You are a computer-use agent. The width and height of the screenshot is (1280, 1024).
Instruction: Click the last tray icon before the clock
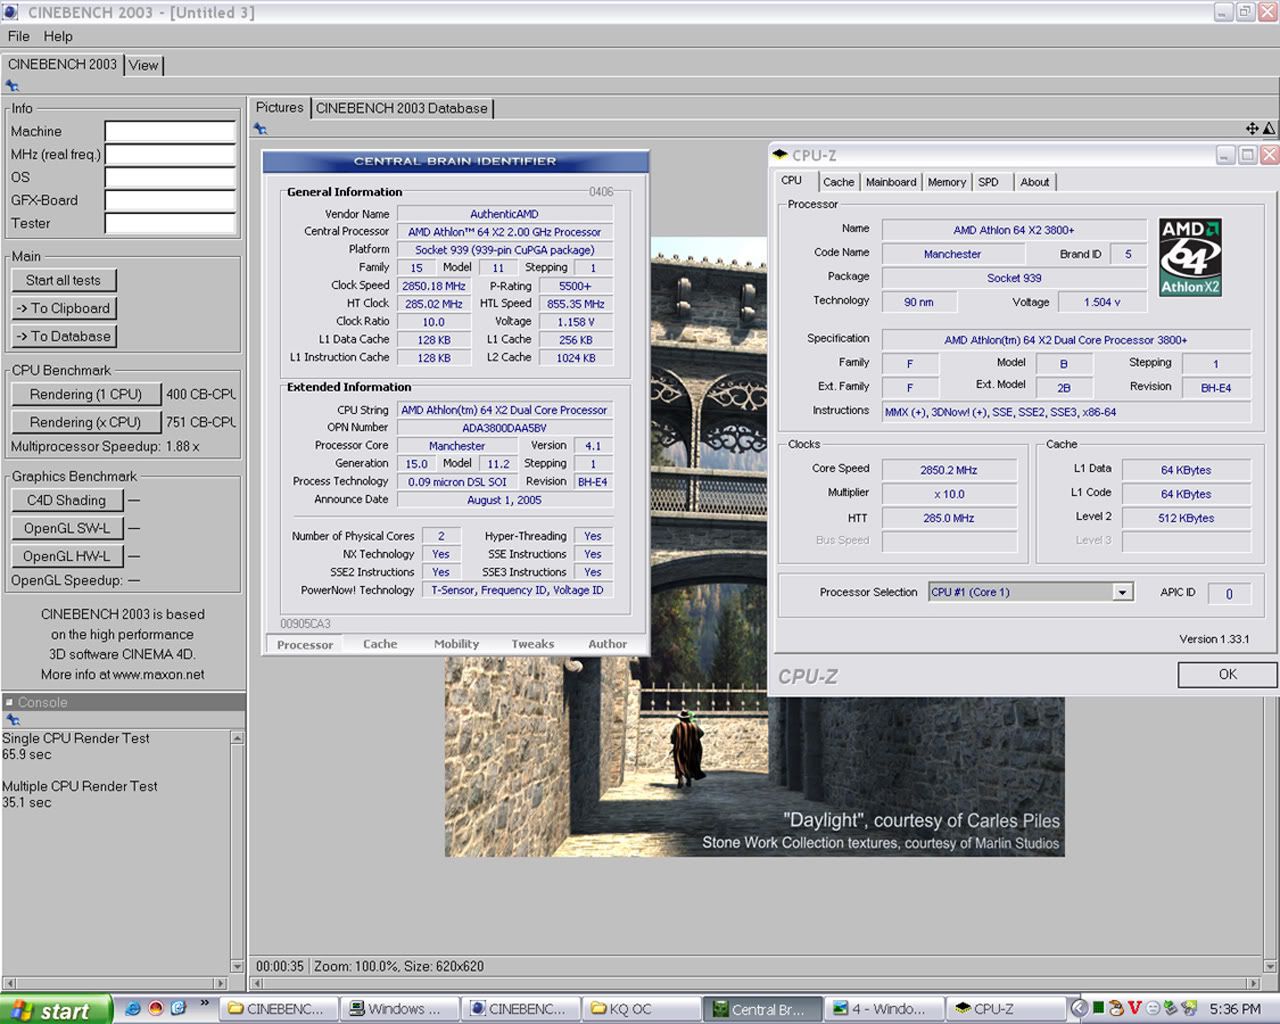(x=1188, y=1008)
